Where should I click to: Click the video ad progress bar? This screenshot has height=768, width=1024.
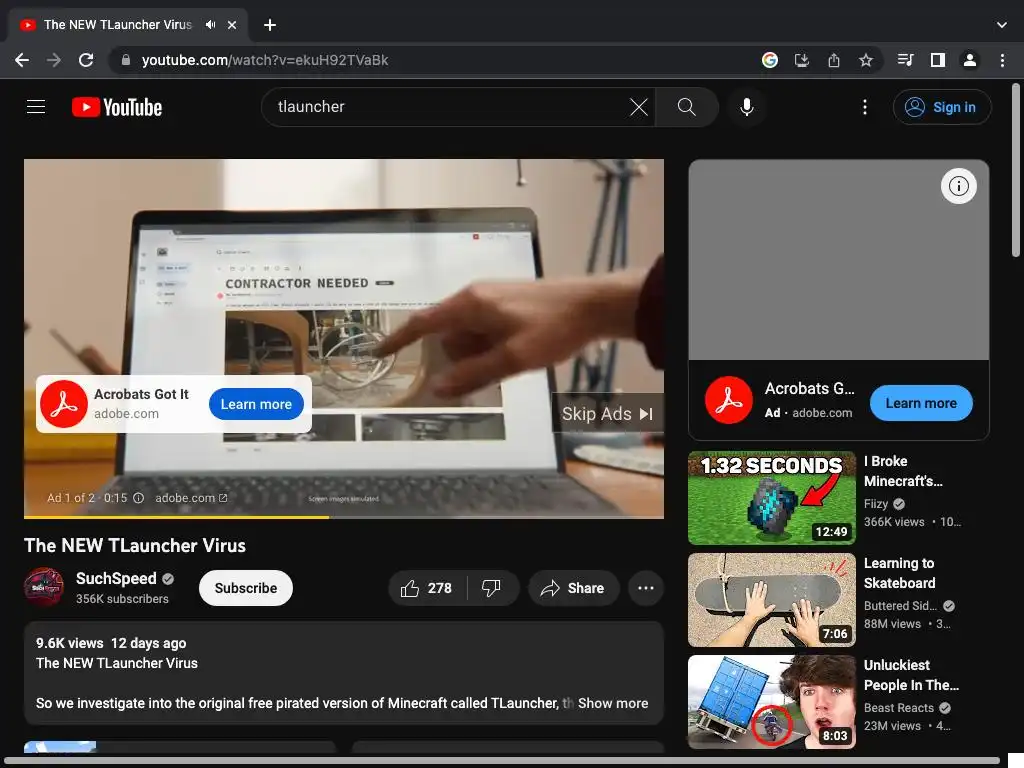tap(344, 517)
